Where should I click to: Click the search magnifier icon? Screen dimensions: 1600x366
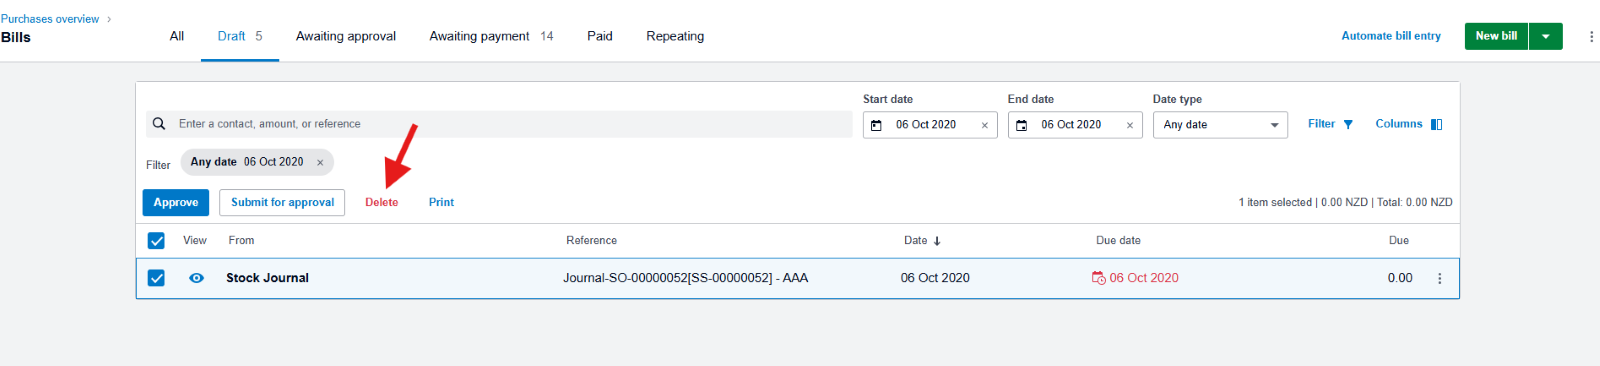(159, 124)
